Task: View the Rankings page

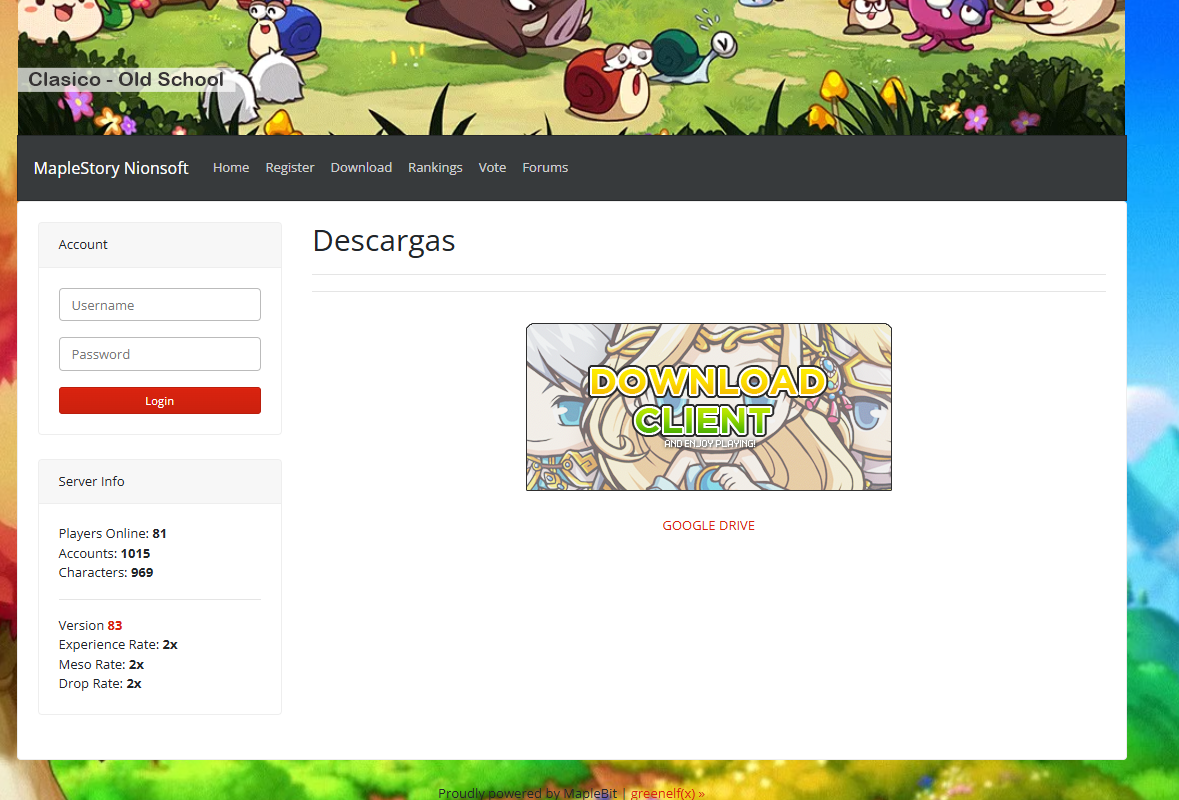Action: pyautogui.click(x=435, y=168)
